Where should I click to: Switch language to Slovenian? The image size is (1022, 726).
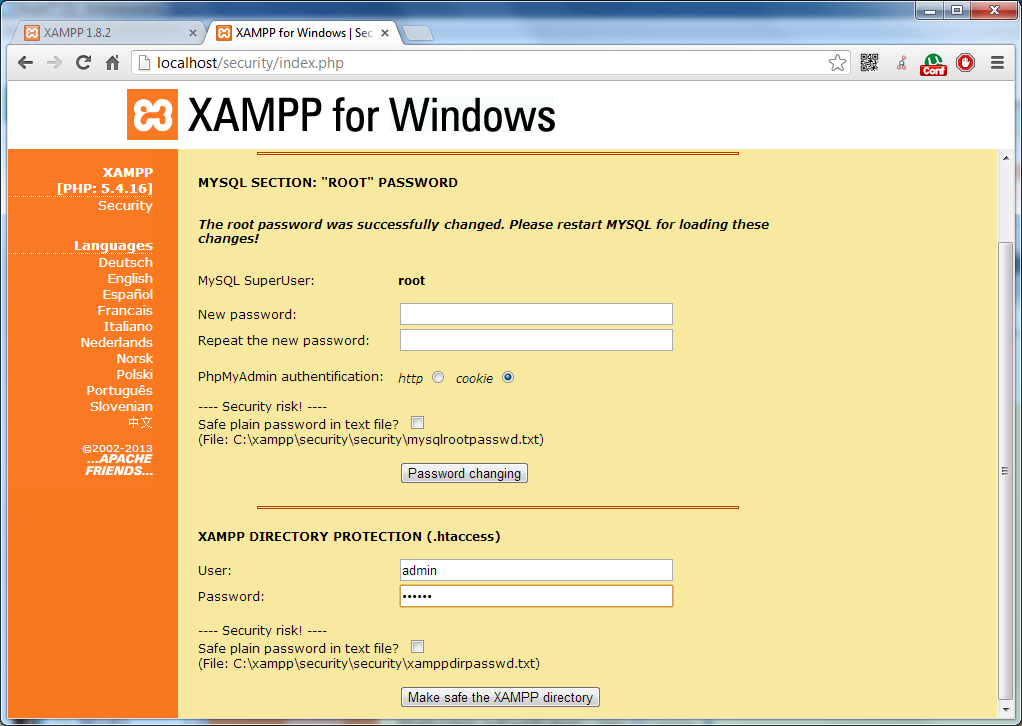click(121, 407)
